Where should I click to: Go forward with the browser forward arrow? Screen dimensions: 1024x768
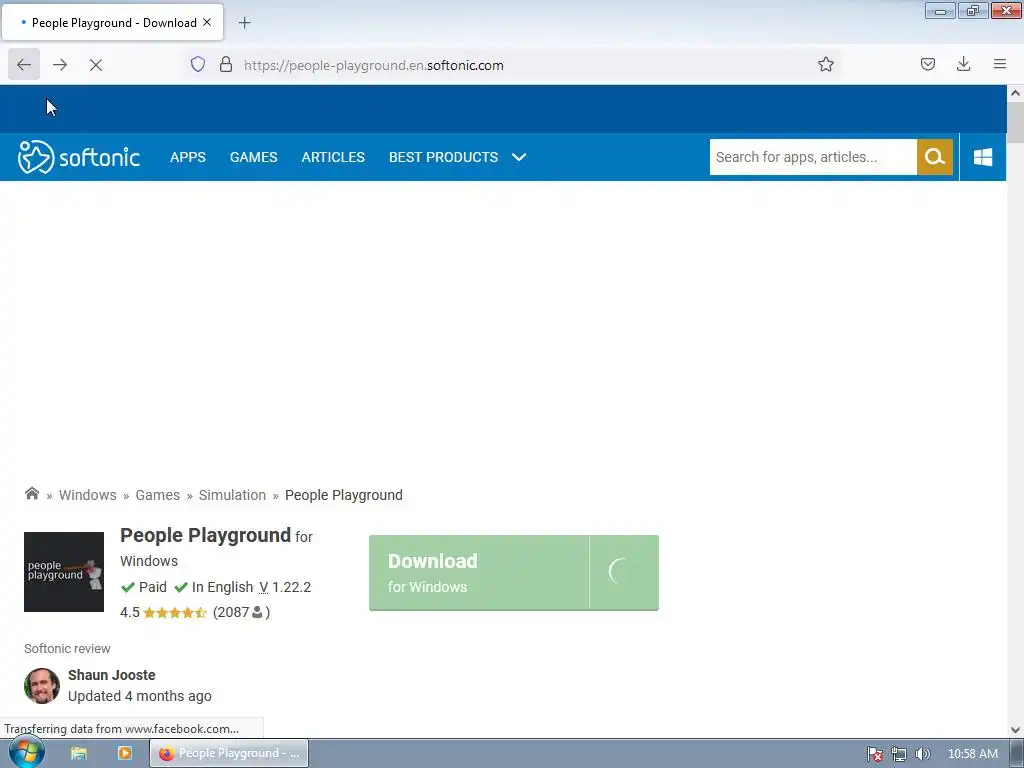(x=60, y=65)
